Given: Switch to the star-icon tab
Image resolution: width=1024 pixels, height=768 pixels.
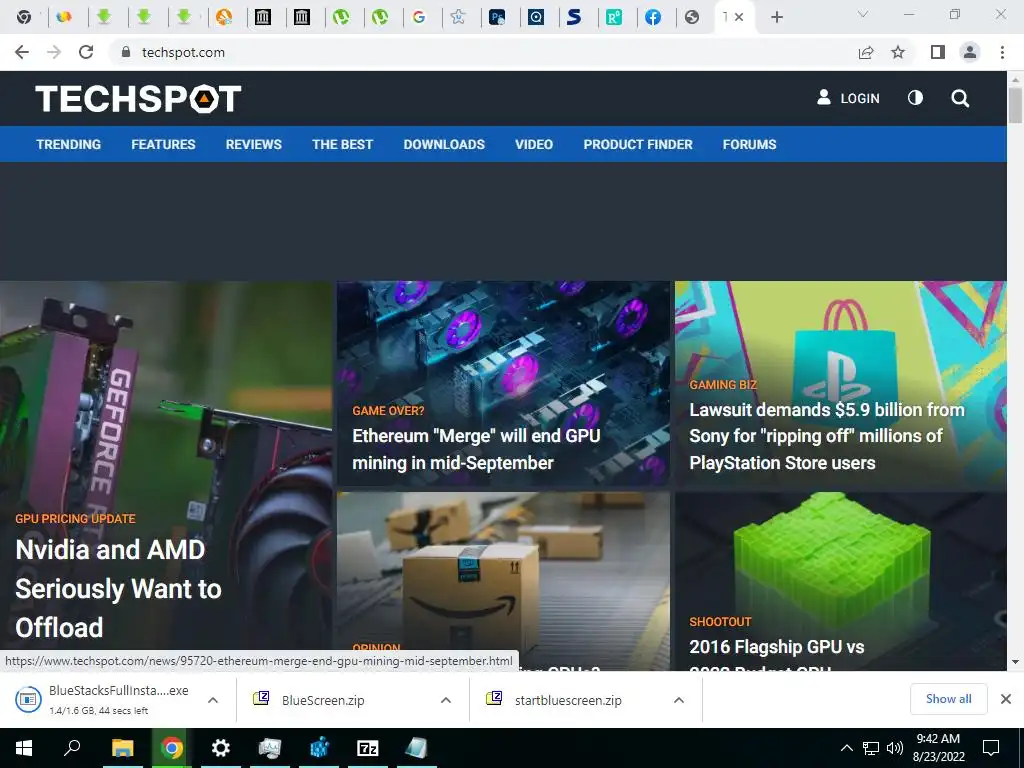Looking at the screenshot, I should click(x=458, y=17).
